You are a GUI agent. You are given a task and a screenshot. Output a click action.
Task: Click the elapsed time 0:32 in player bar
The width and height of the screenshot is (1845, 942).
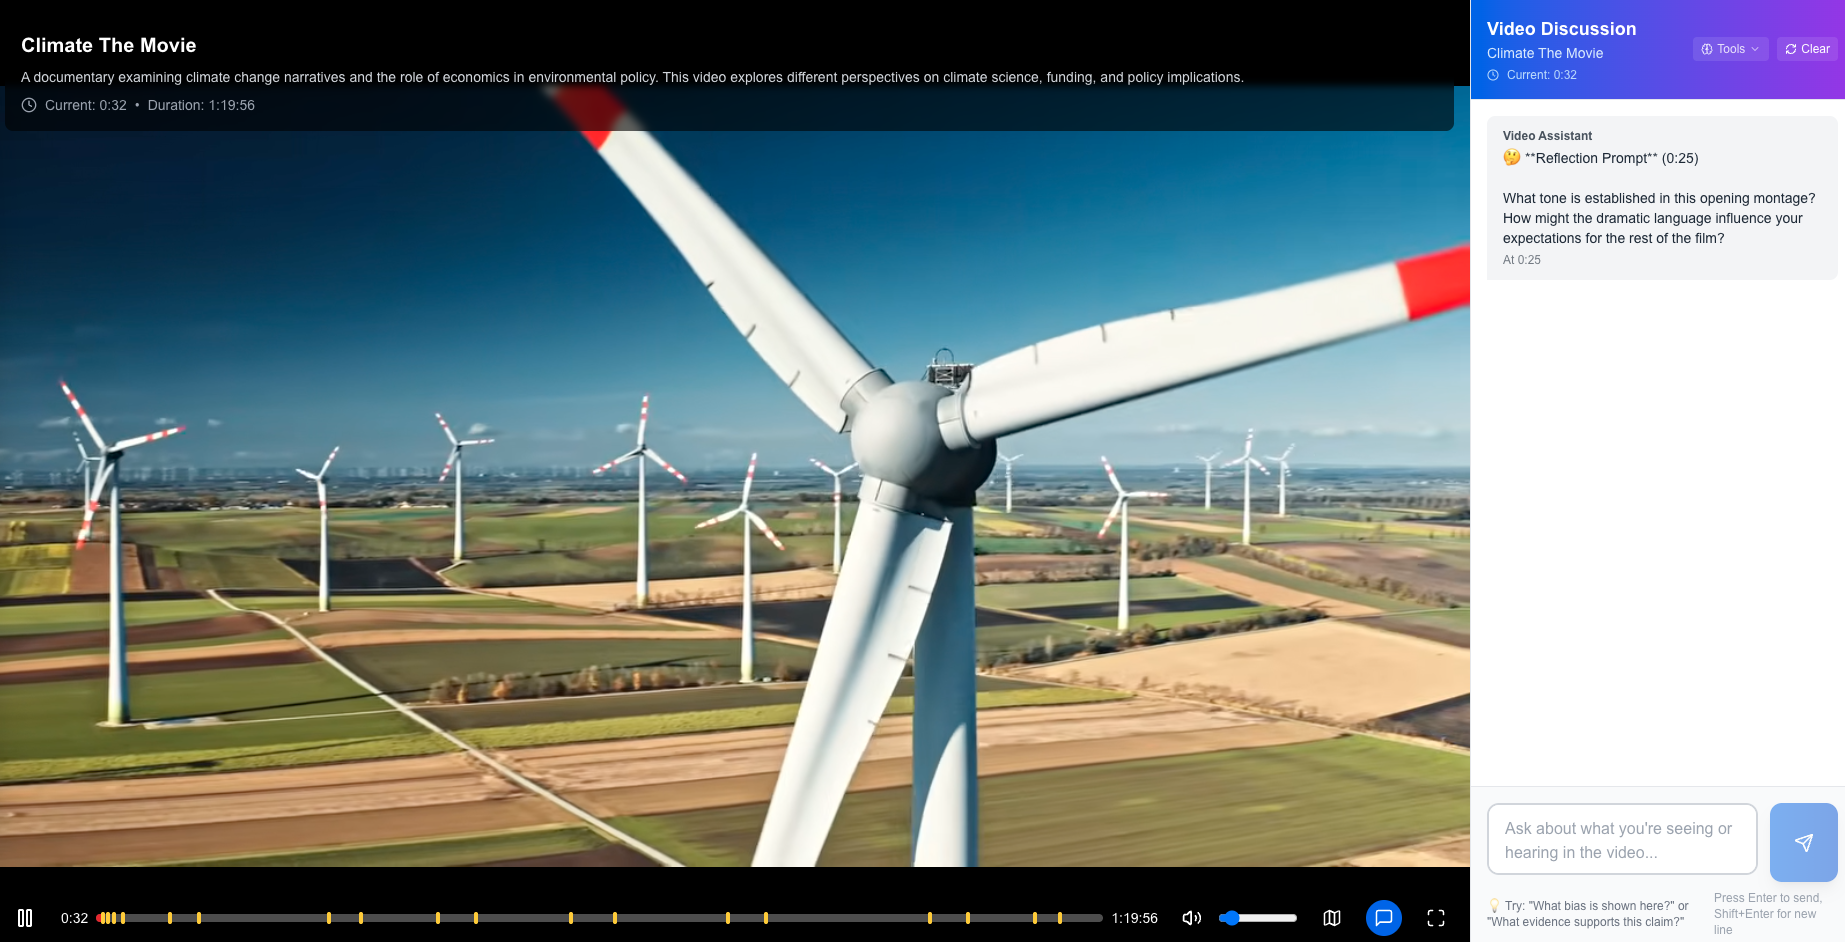click(74, 918)
